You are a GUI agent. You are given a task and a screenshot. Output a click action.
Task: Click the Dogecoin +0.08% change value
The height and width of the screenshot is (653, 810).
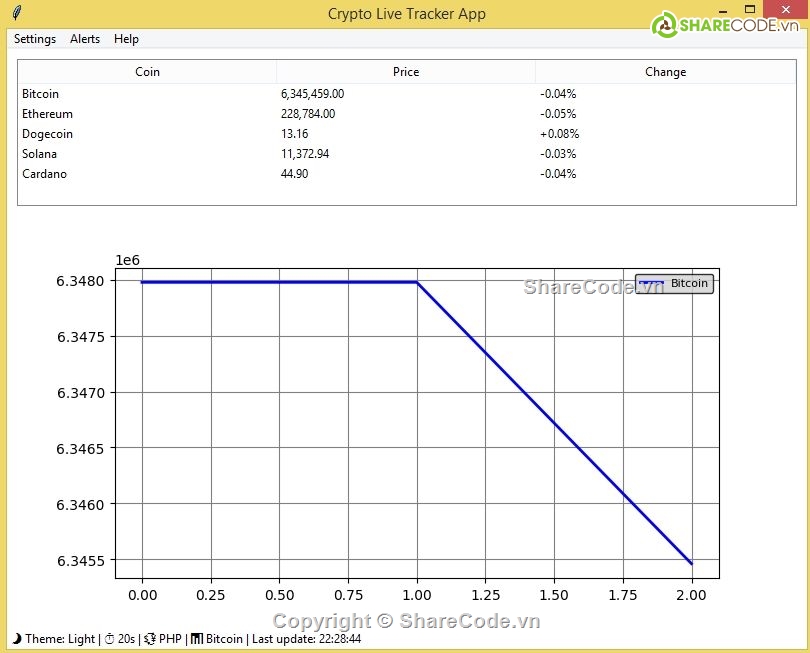559,134
